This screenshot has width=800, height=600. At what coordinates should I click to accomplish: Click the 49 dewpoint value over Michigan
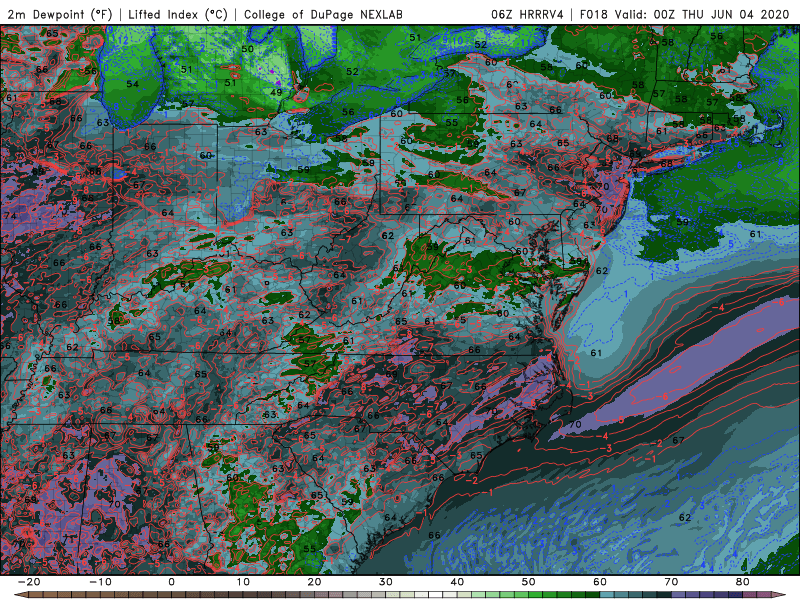click(276, 92)
